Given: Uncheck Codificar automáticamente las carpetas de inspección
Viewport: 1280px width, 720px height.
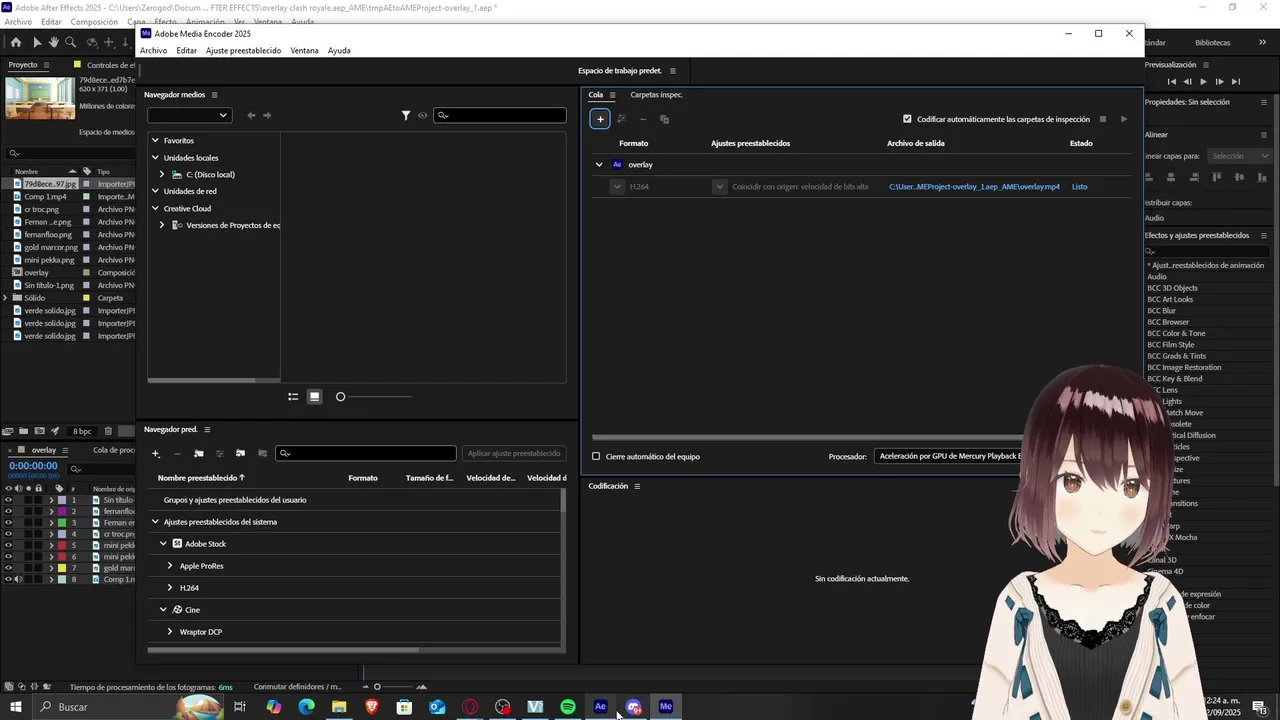Looking at the screenshot, I should [x=907, y=119].
